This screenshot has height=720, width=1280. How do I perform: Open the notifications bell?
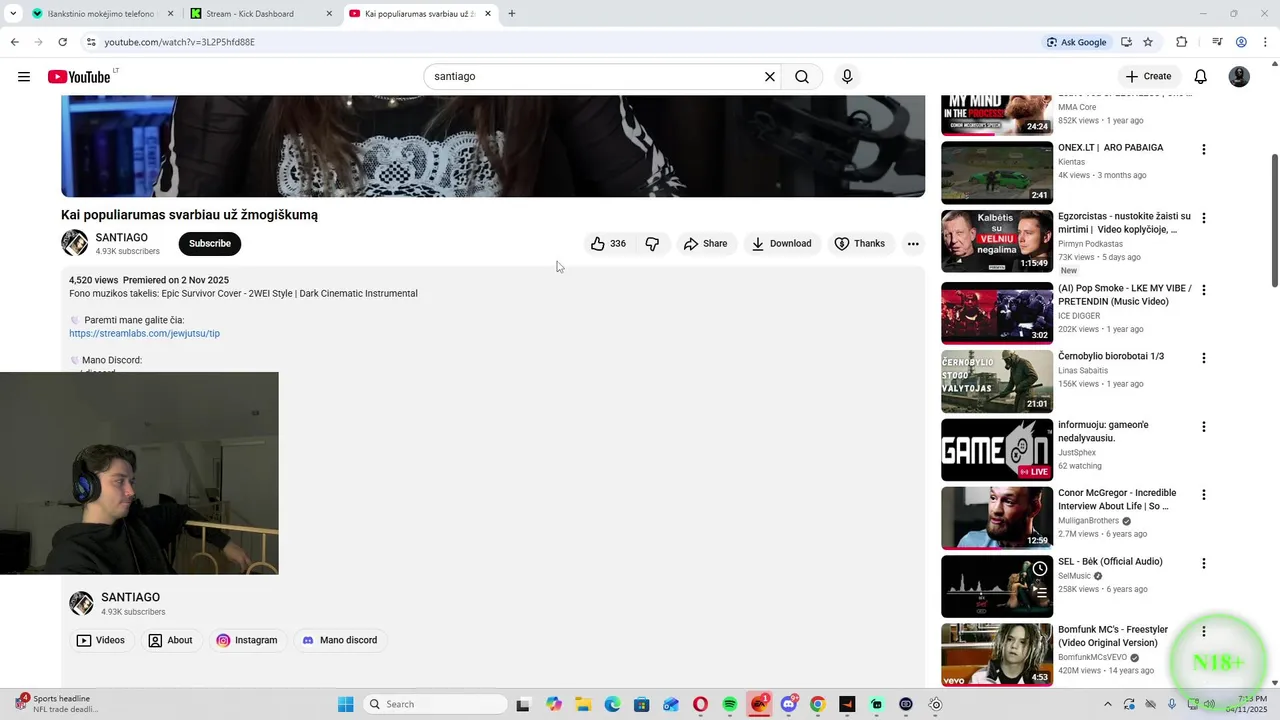(x=1201, y=77)
